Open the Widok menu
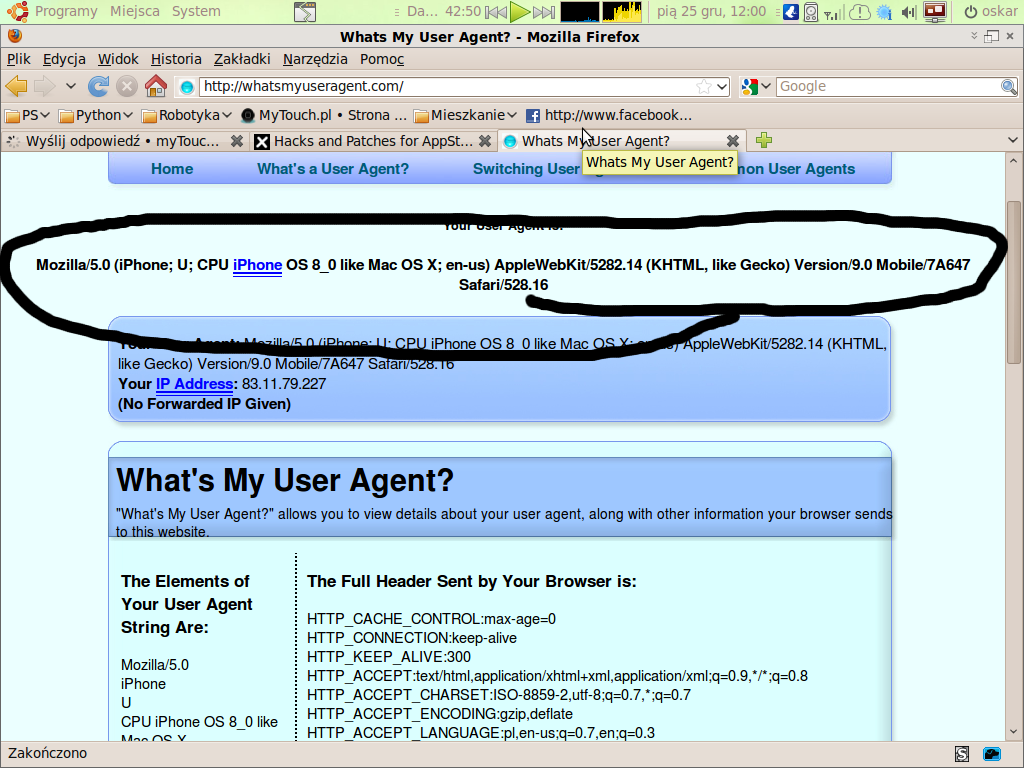 click(118, 59)
